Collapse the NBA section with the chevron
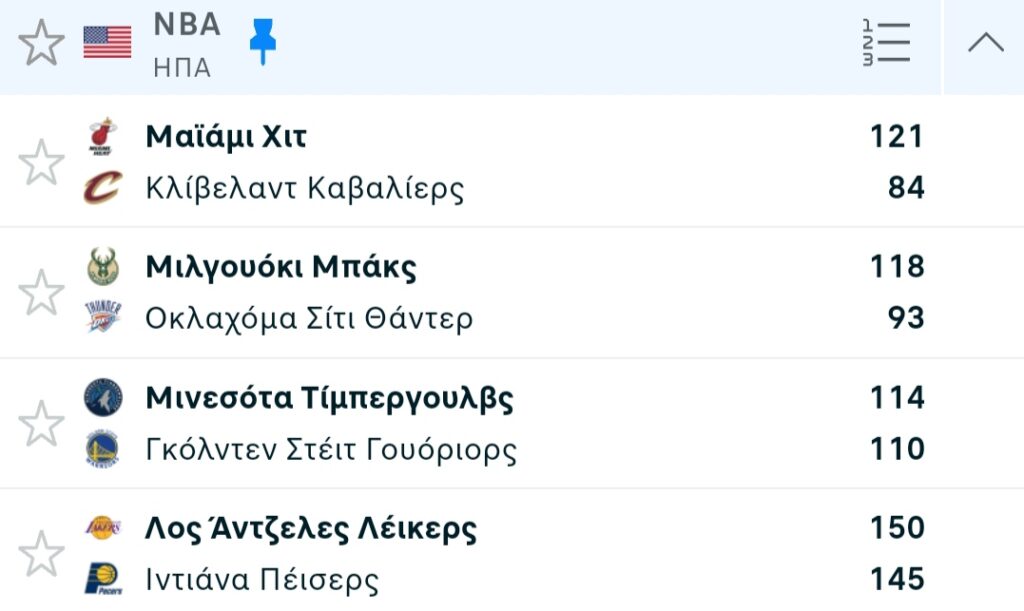 986,42
